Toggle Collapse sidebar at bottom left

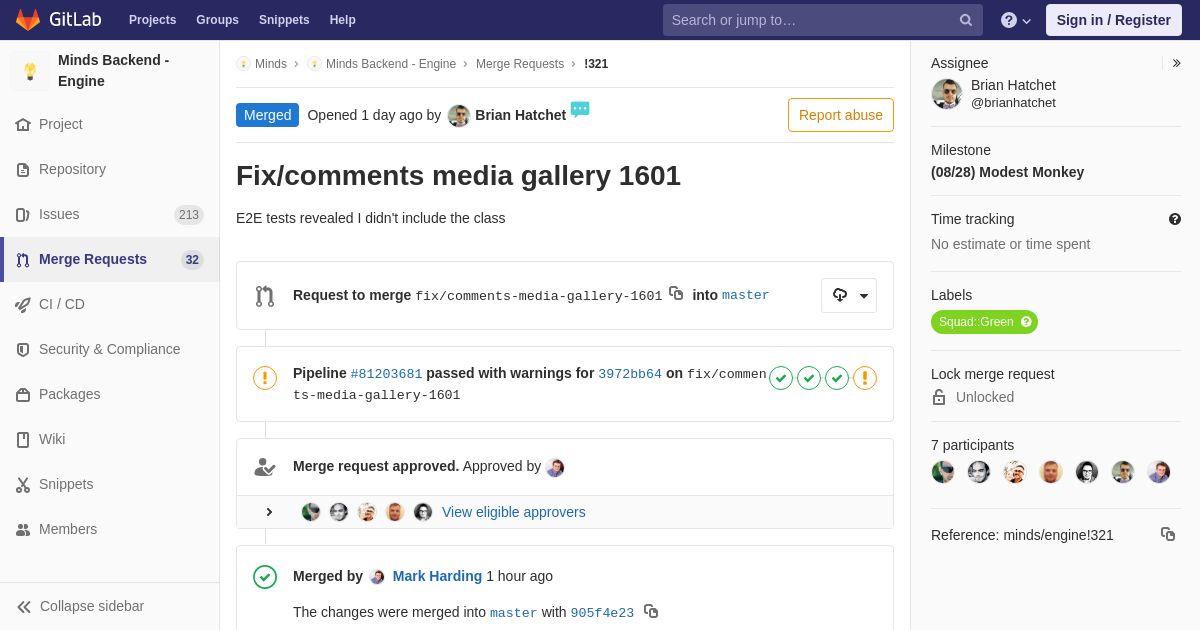coord(80,606)
